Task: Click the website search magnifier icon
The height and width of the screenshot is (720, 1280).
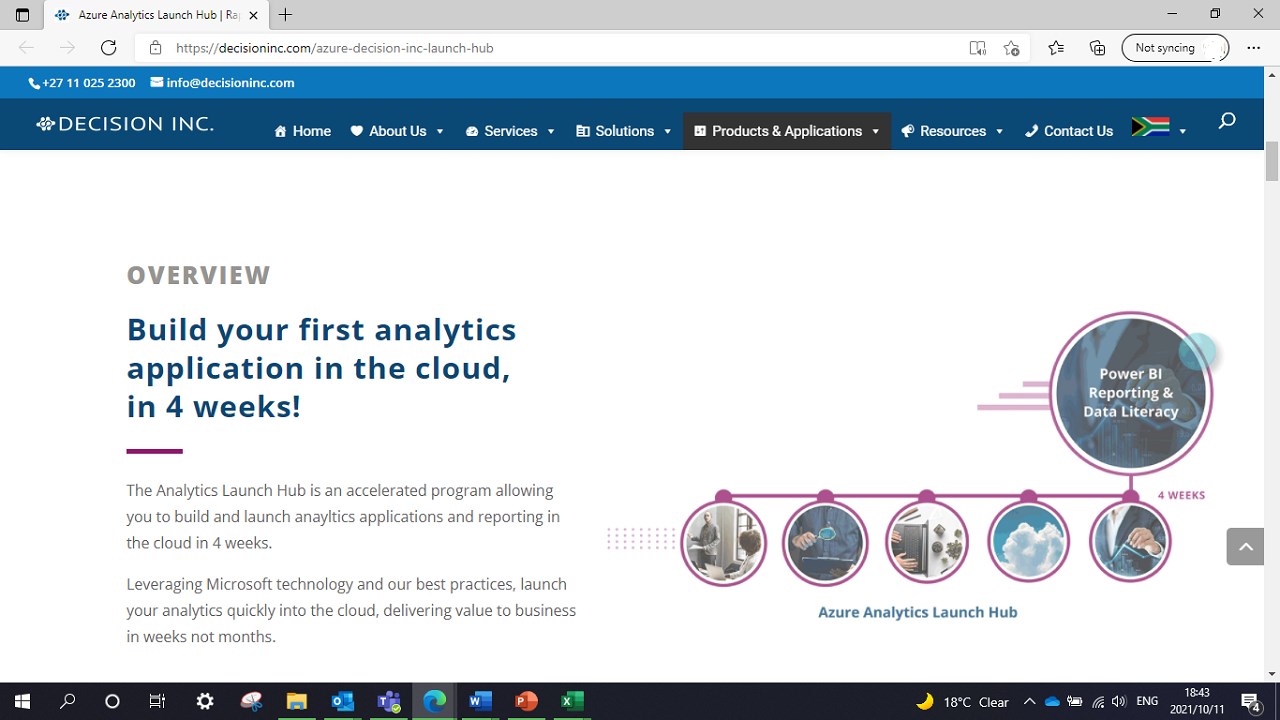Action: coord(1227,121)
